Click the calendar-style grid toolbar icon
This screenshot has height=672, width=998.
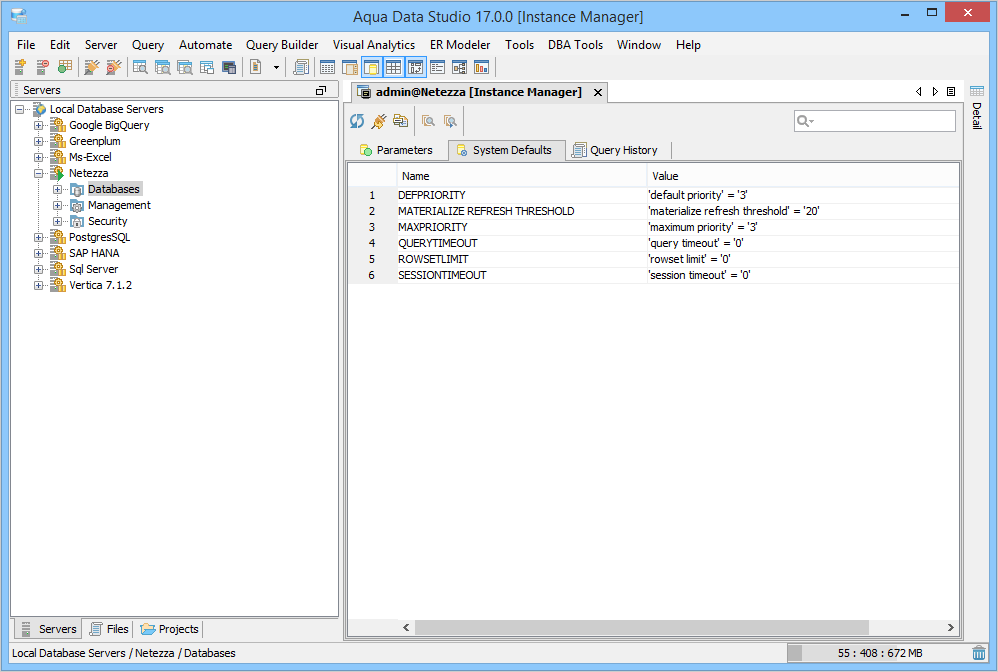coord(327,67)
